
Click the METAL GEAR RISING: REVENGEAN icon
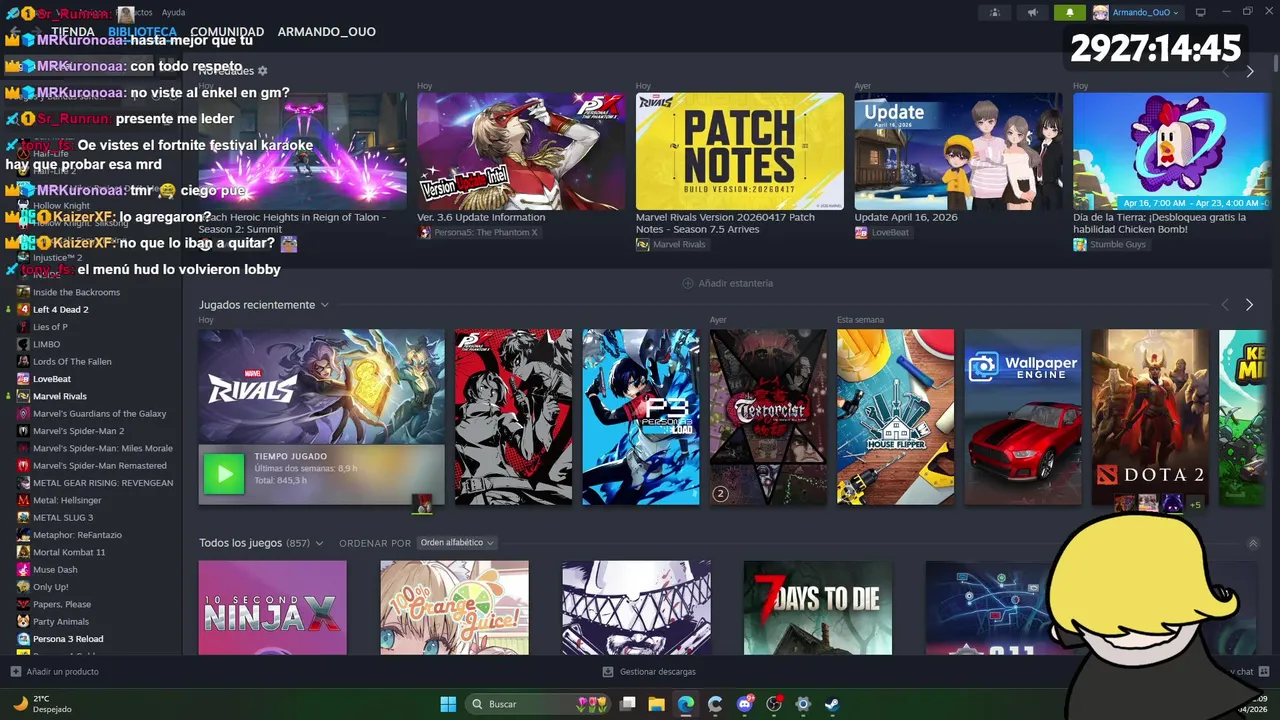23,483
